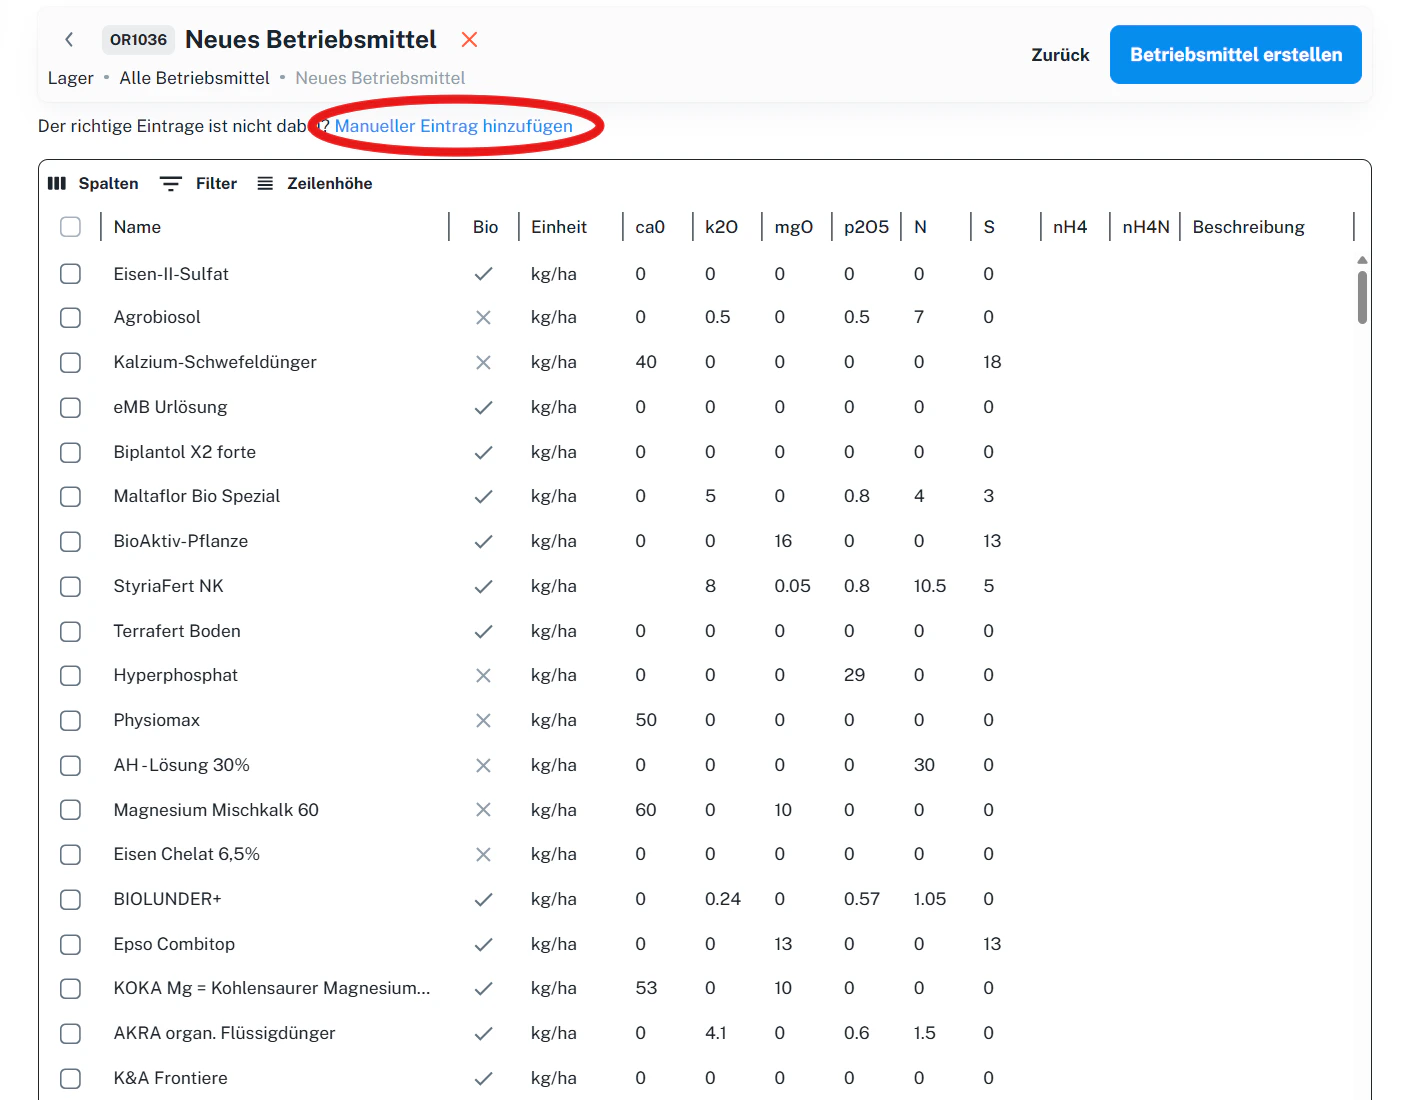Open the Zeilenhöhe row height menu

pyautogui.click(x=314, y=183)
